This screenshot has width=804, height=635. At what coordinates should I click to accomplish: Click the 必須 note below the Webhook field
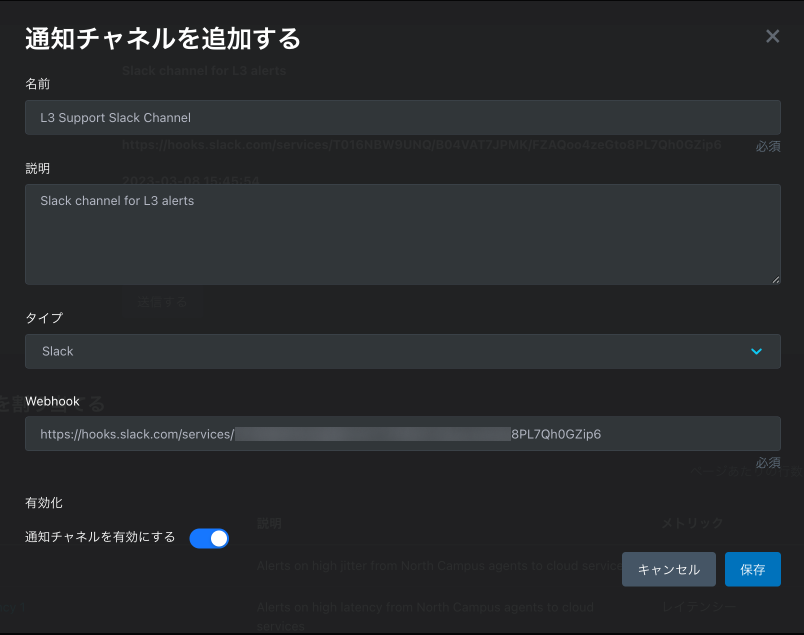pos(768,463)
